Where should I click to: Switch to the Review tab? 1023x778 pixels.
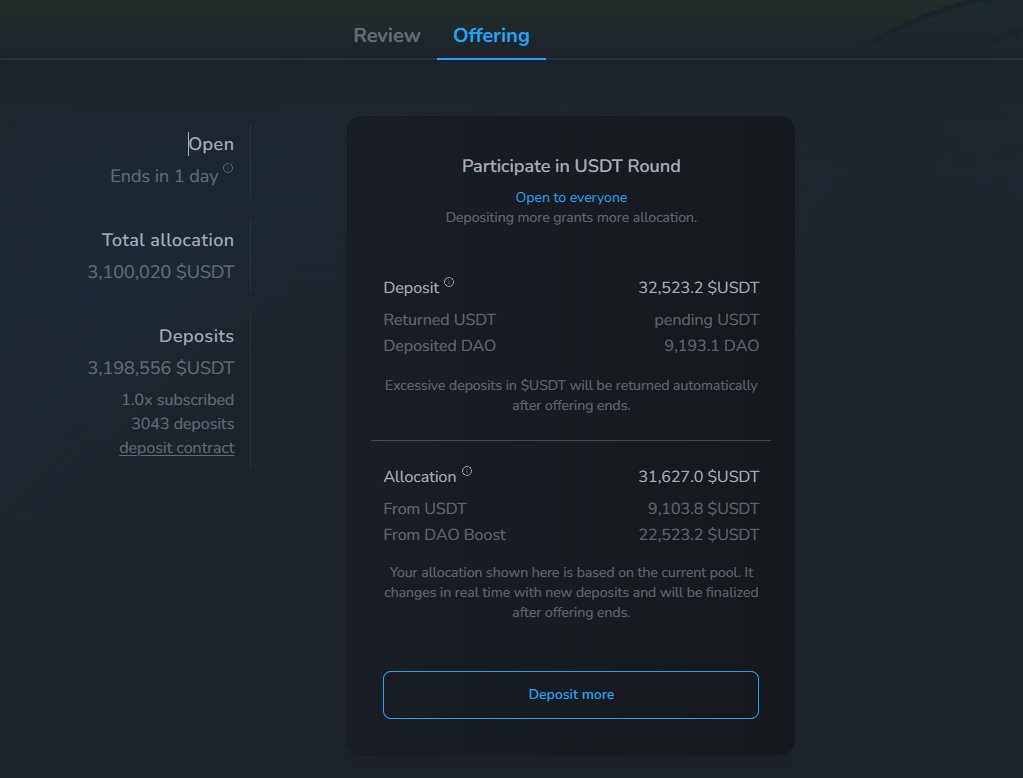coord(386,35)
